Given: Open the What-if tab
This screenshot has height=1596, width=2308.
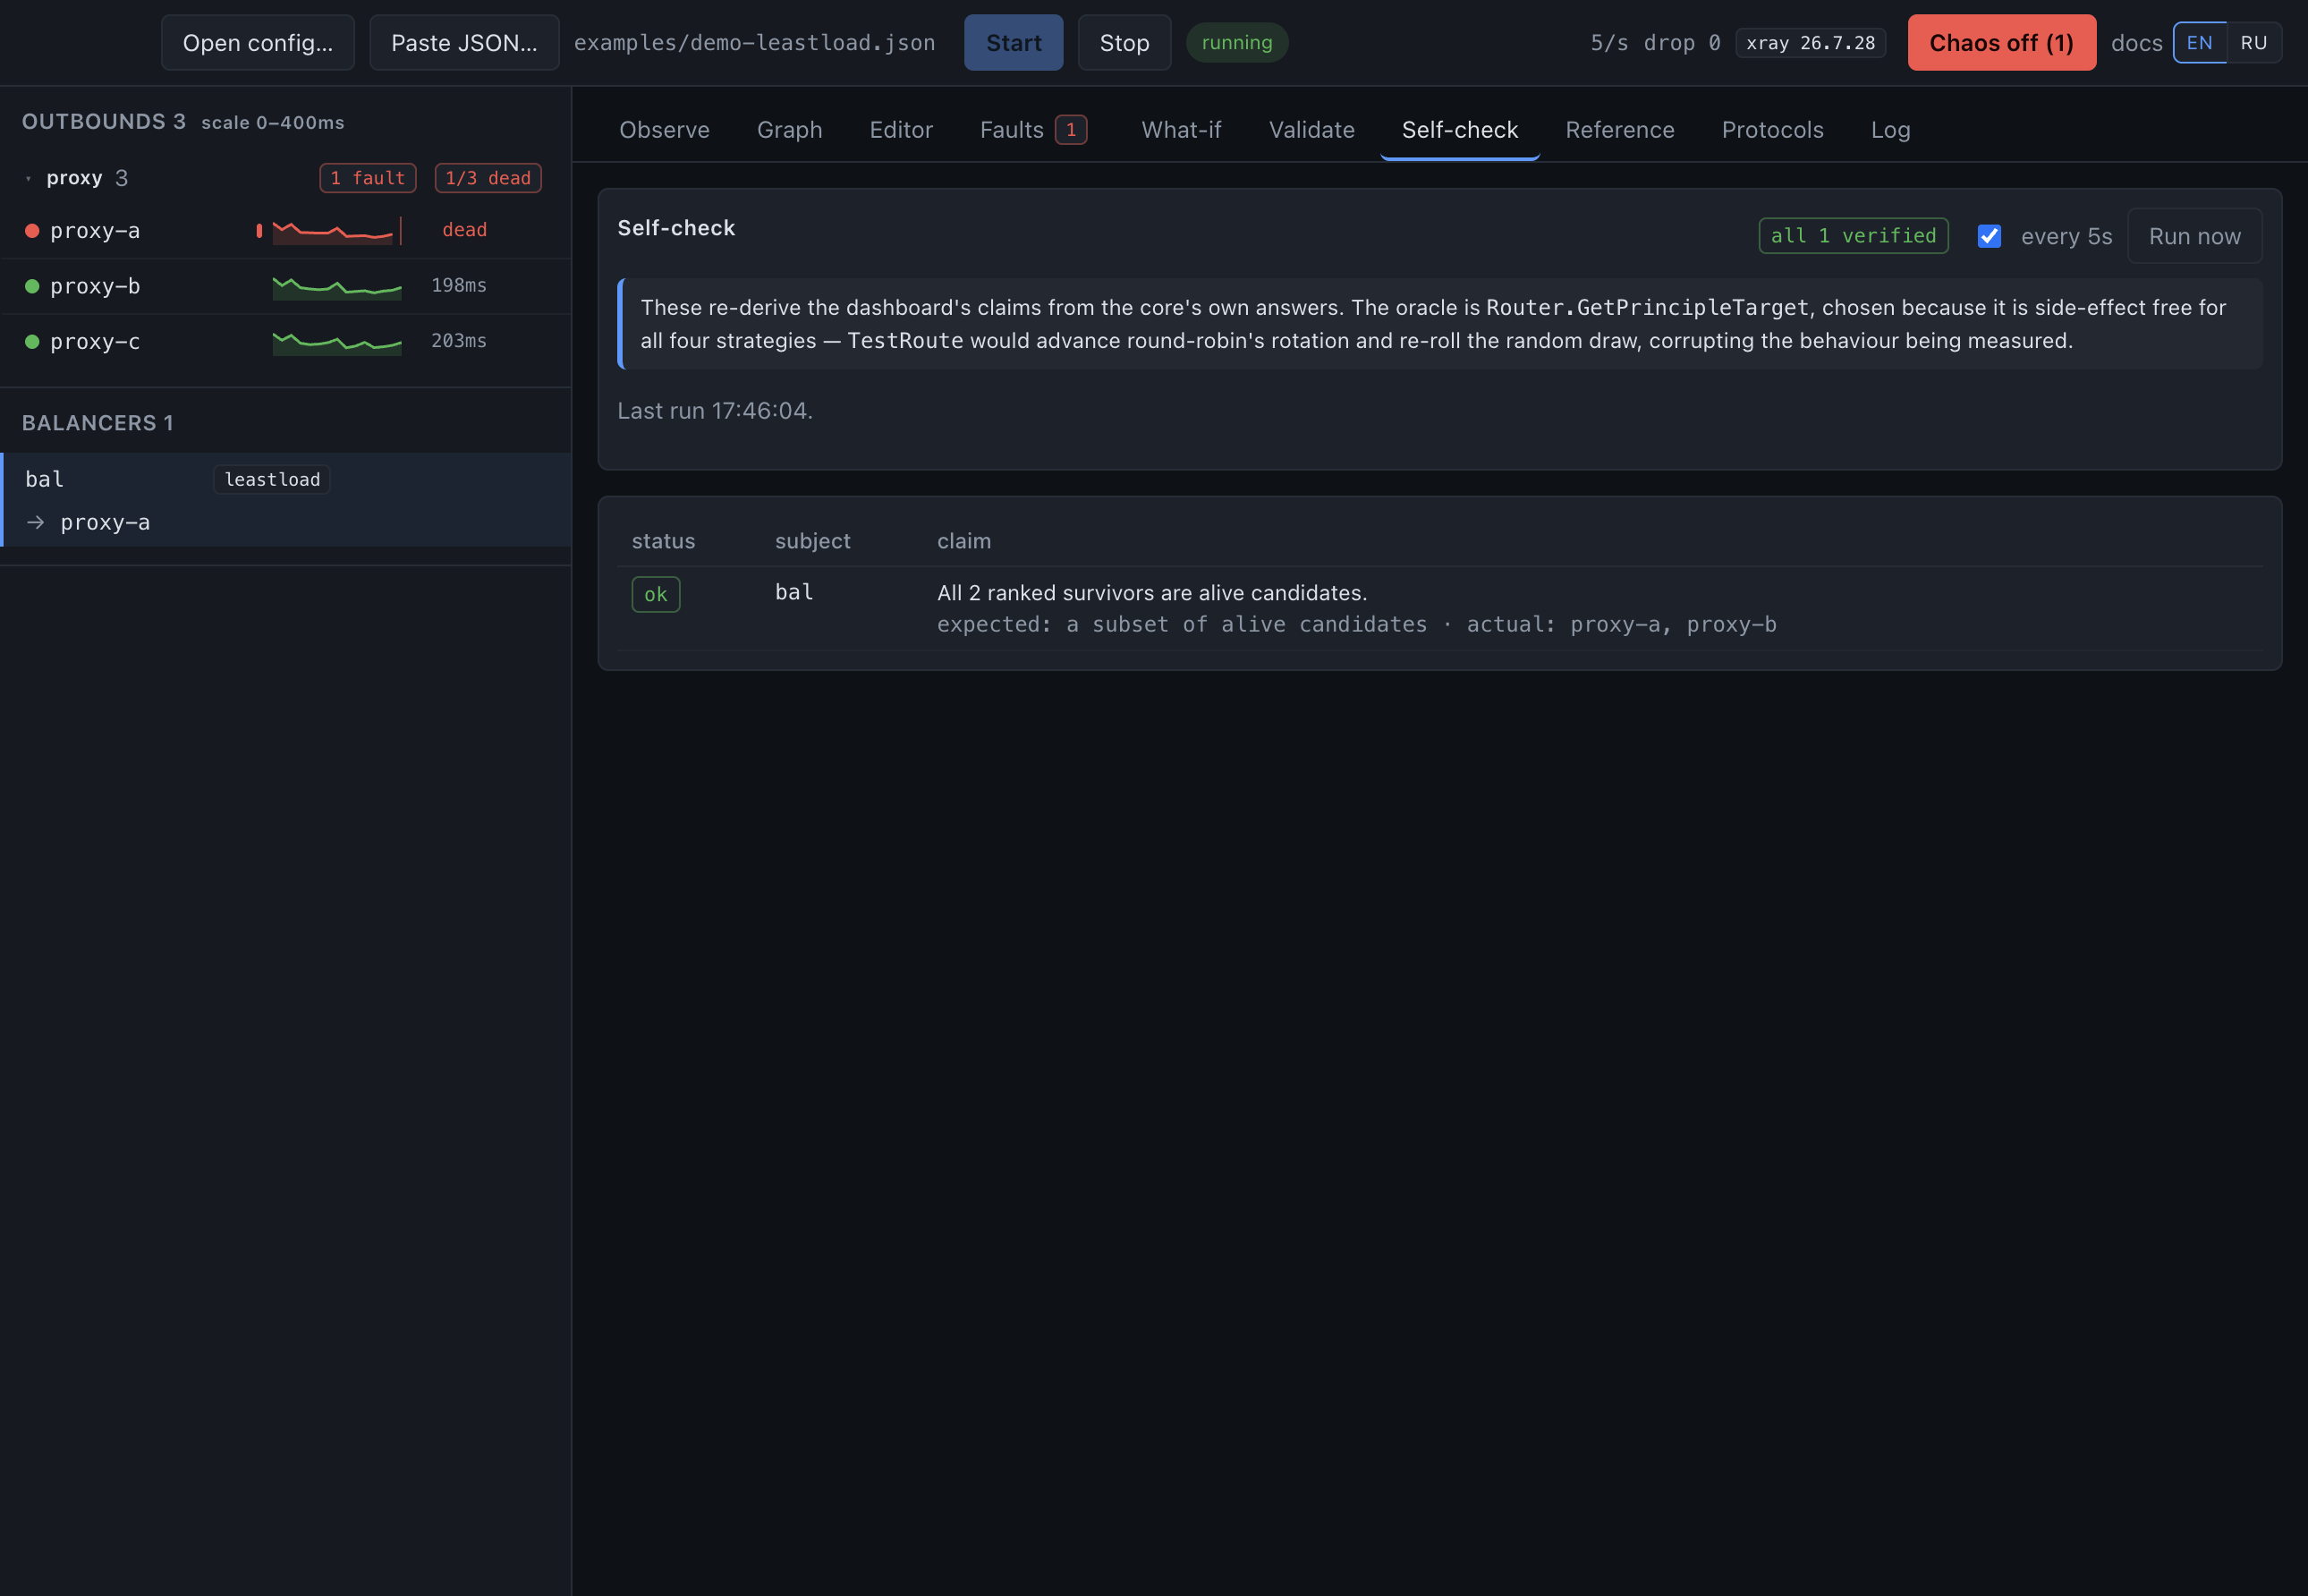Looking at the screenshot, I should point(1181,130).
